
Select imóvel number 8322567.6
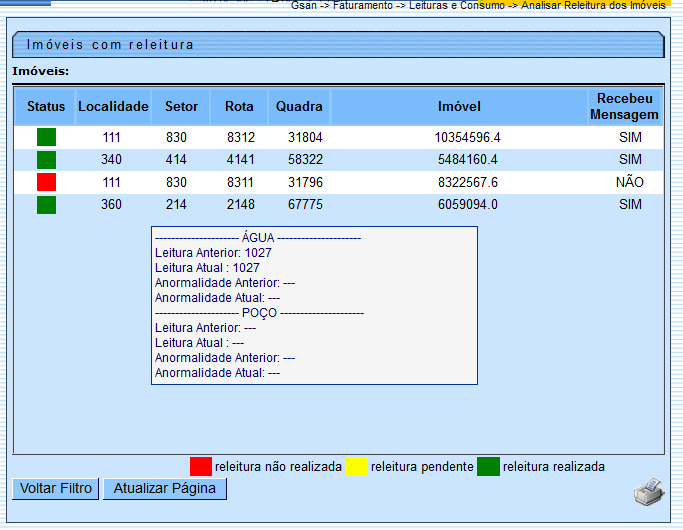click(467, 182)
